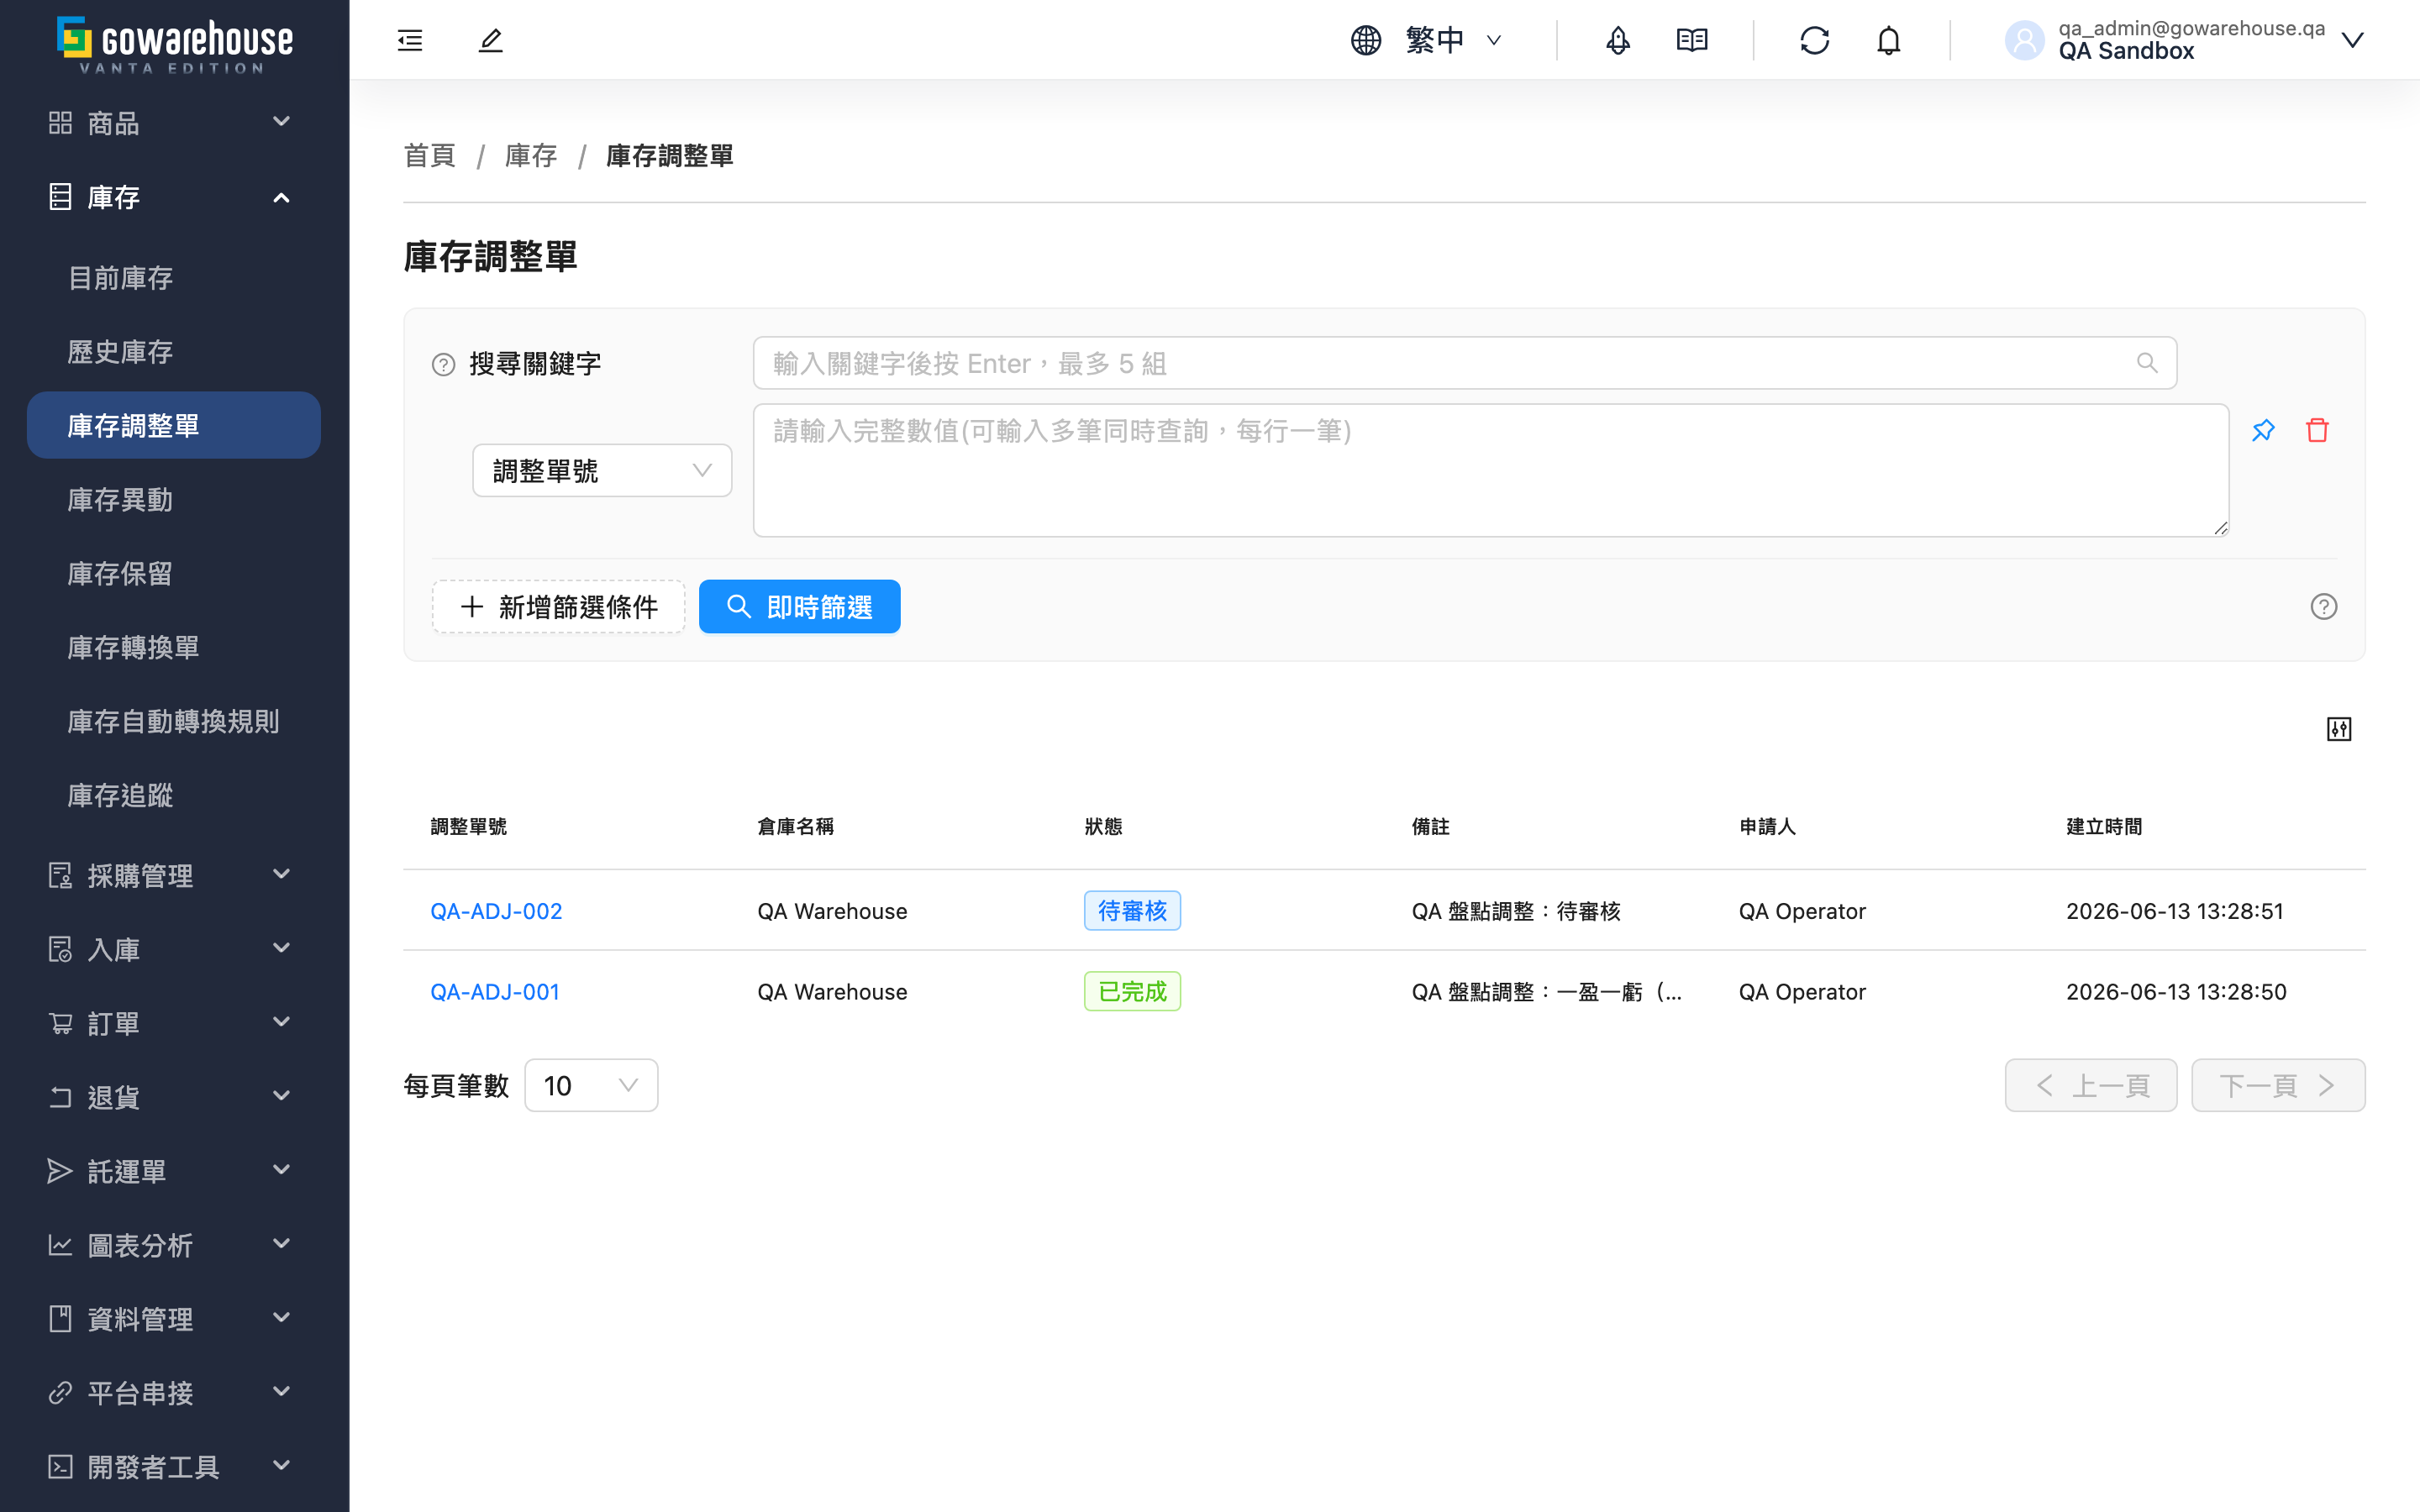2420x1512 pixels.
Task: Open the 每頁筆數 page size dropdown
Action: 591,1085
